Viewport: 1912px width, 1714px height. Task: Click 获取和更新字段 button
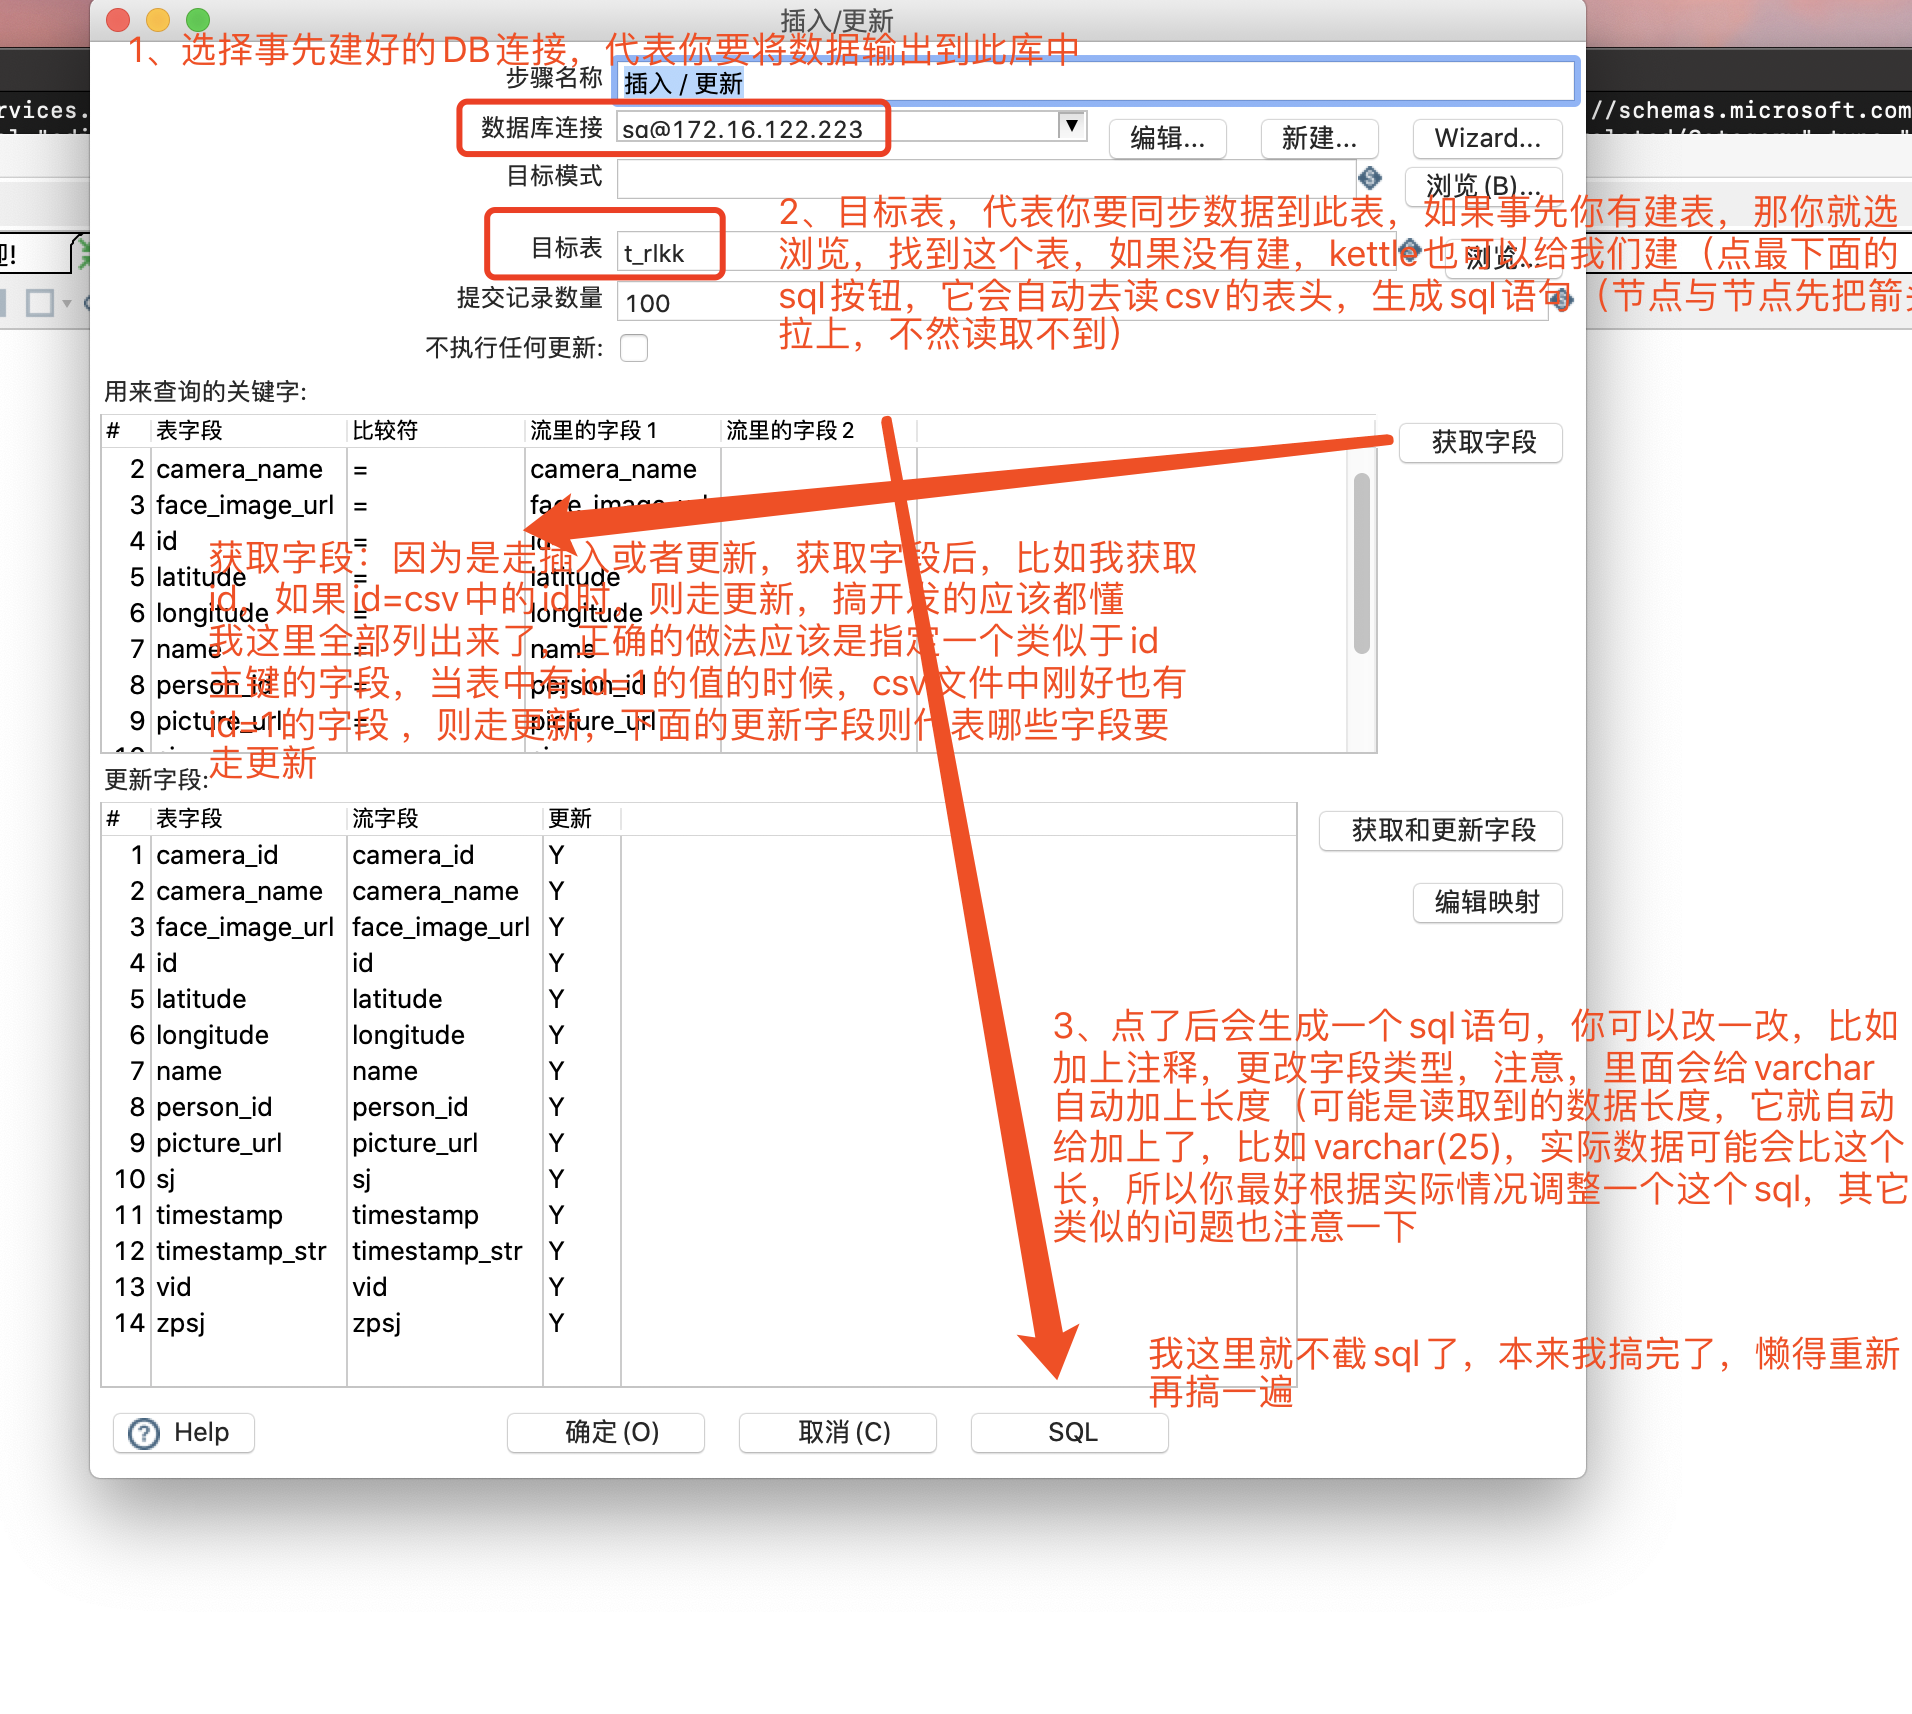[x=1440, y=831]
